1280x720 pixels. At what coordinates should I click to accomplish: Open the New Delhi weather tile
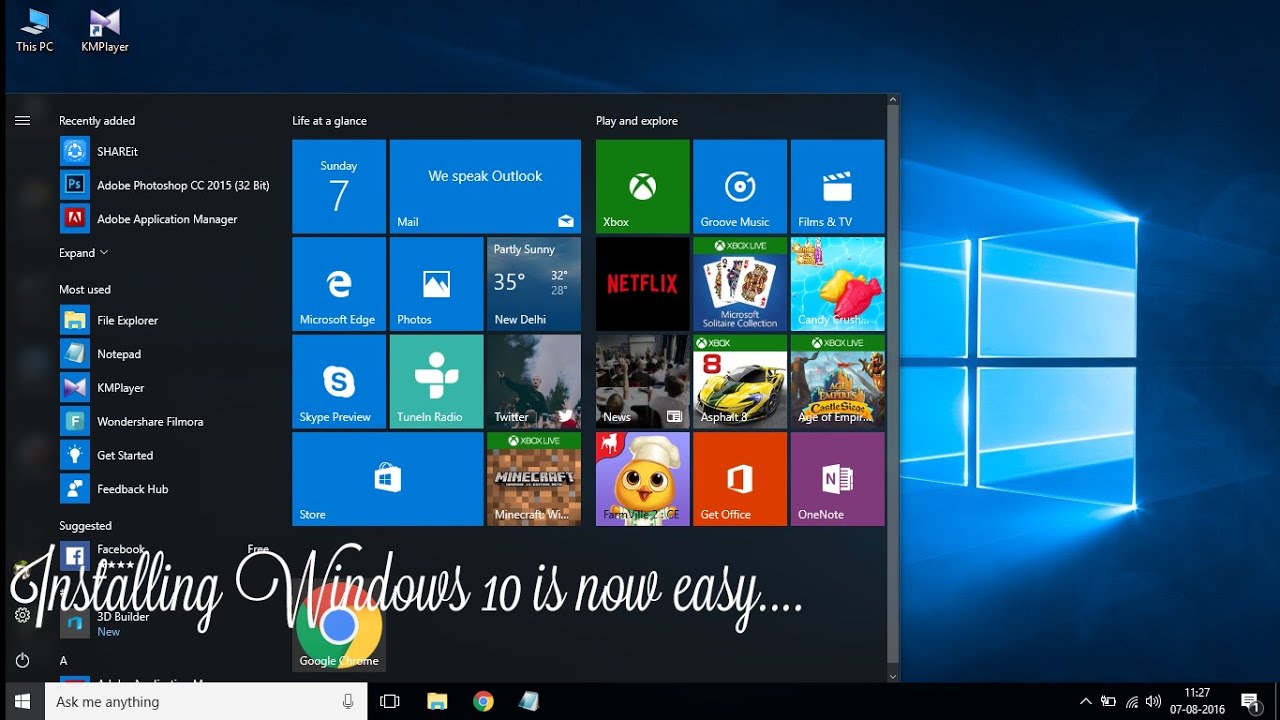pyautogui.click(x=534, y=284)
